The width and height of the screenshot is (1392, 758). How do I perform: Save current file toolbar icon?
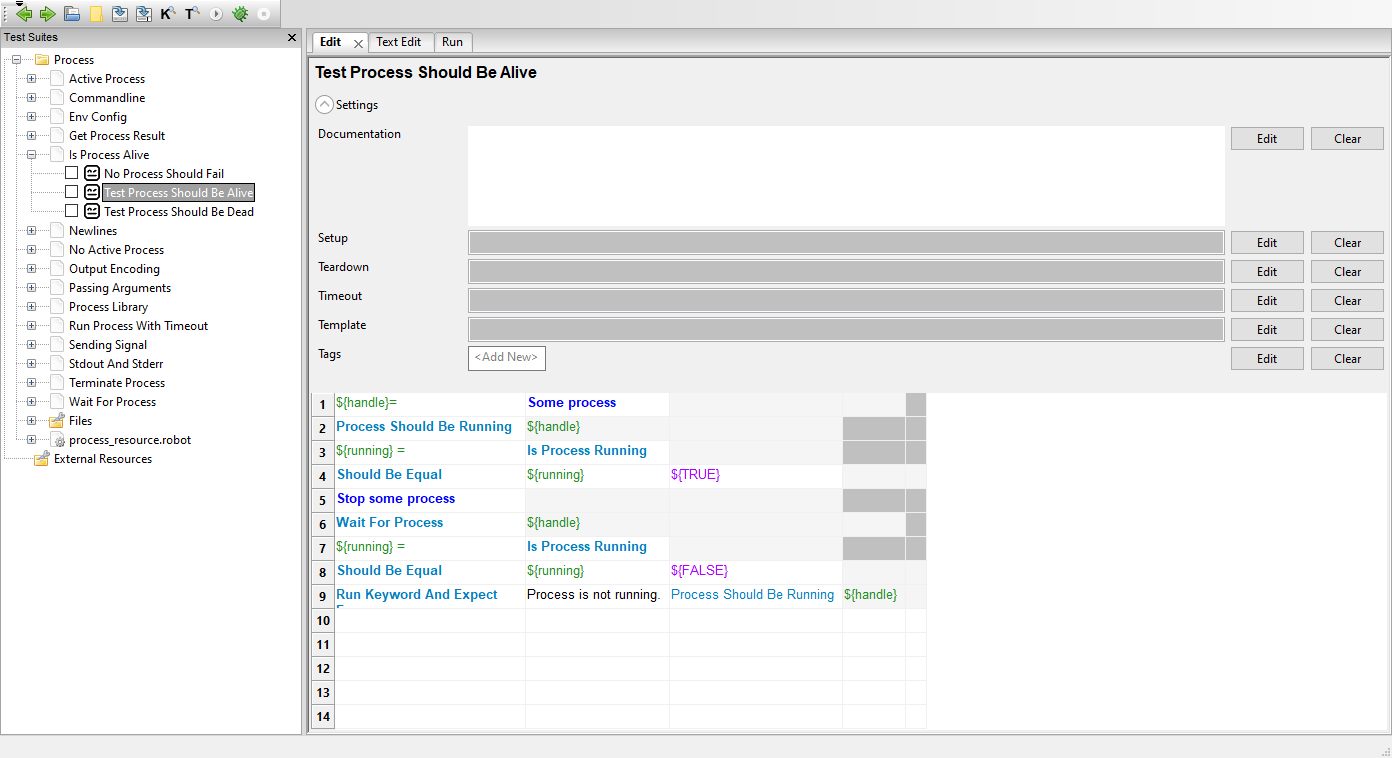click(120, 14)
